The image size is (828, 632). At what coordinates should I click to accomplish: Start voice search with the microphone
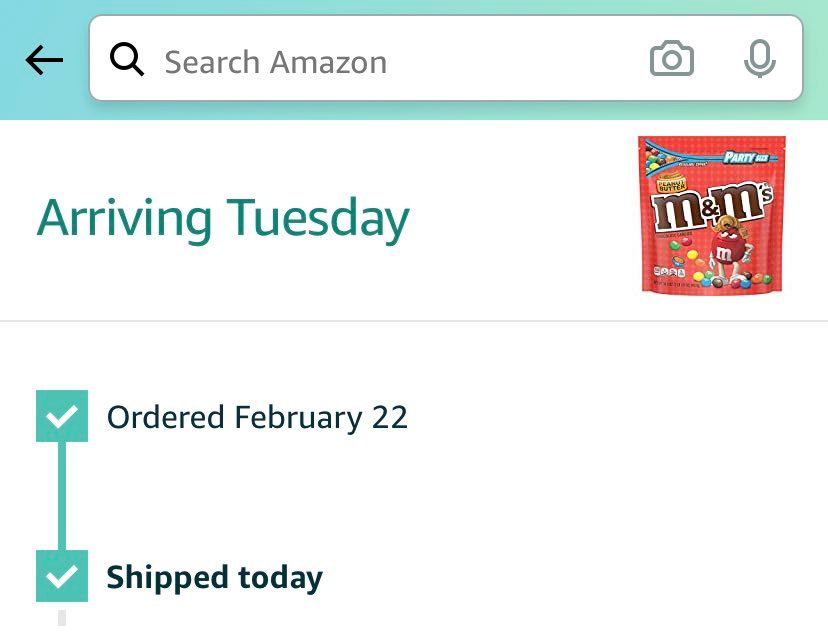tap(759, 60)
